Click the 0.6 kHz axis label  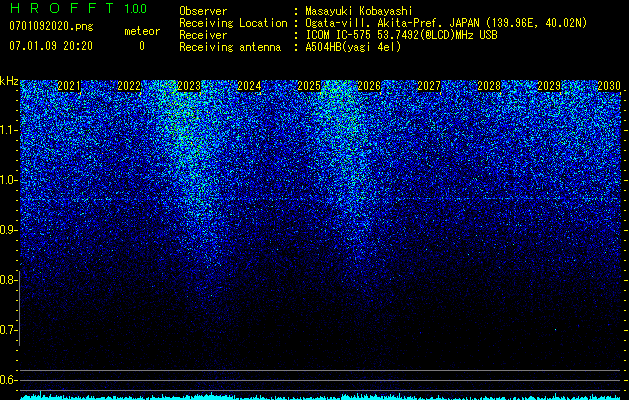click(x=8, y=380)
